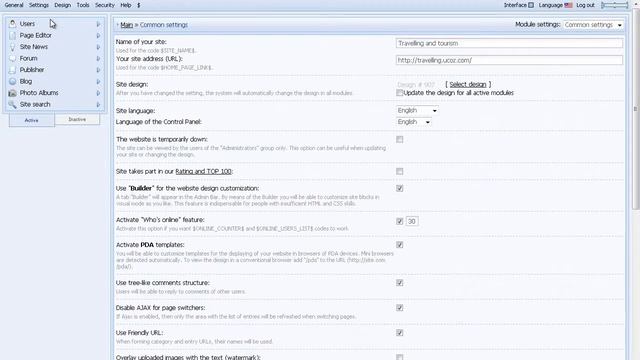
Task: Switch to the Inactive modules tab
Action: [x=77, y=120]
